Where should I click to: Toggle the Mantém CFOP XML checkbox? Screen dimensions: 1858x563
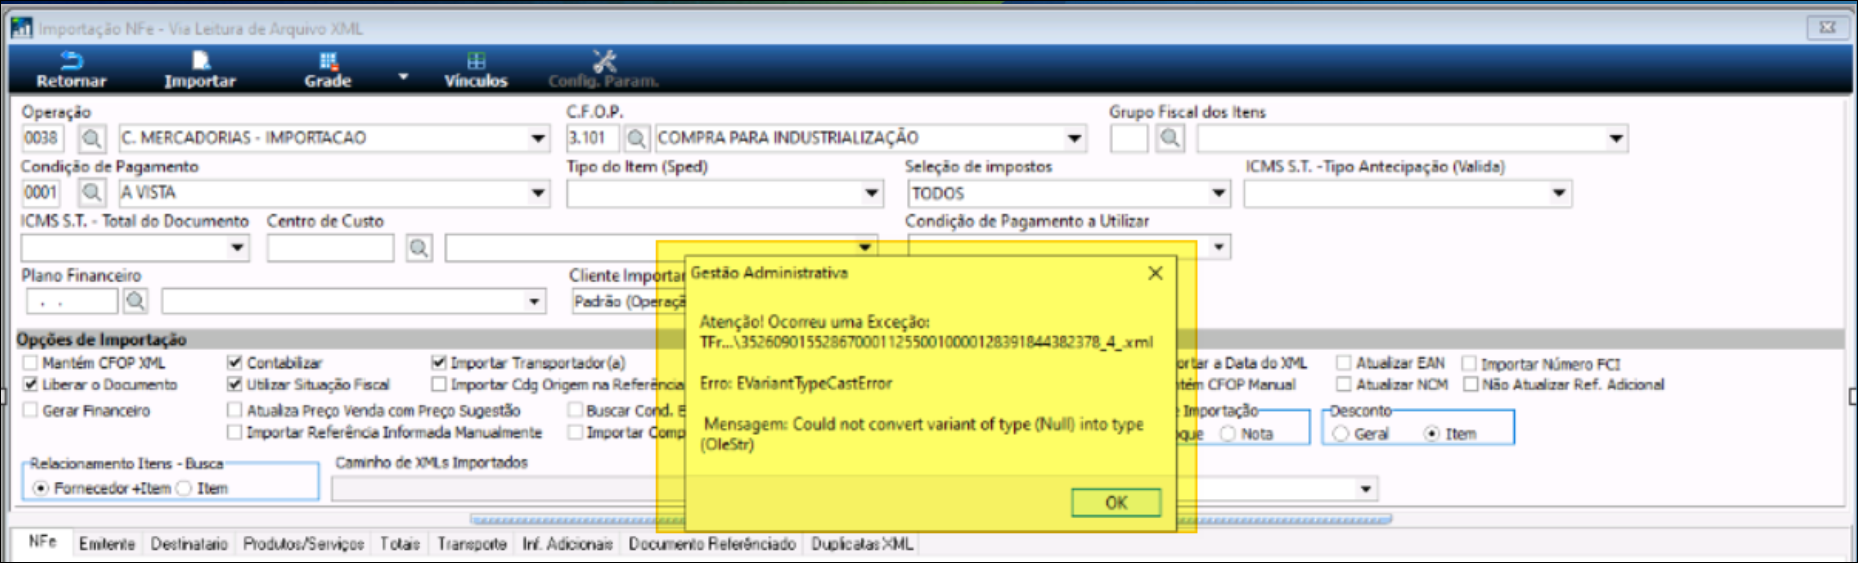click(x=30, y=363)
